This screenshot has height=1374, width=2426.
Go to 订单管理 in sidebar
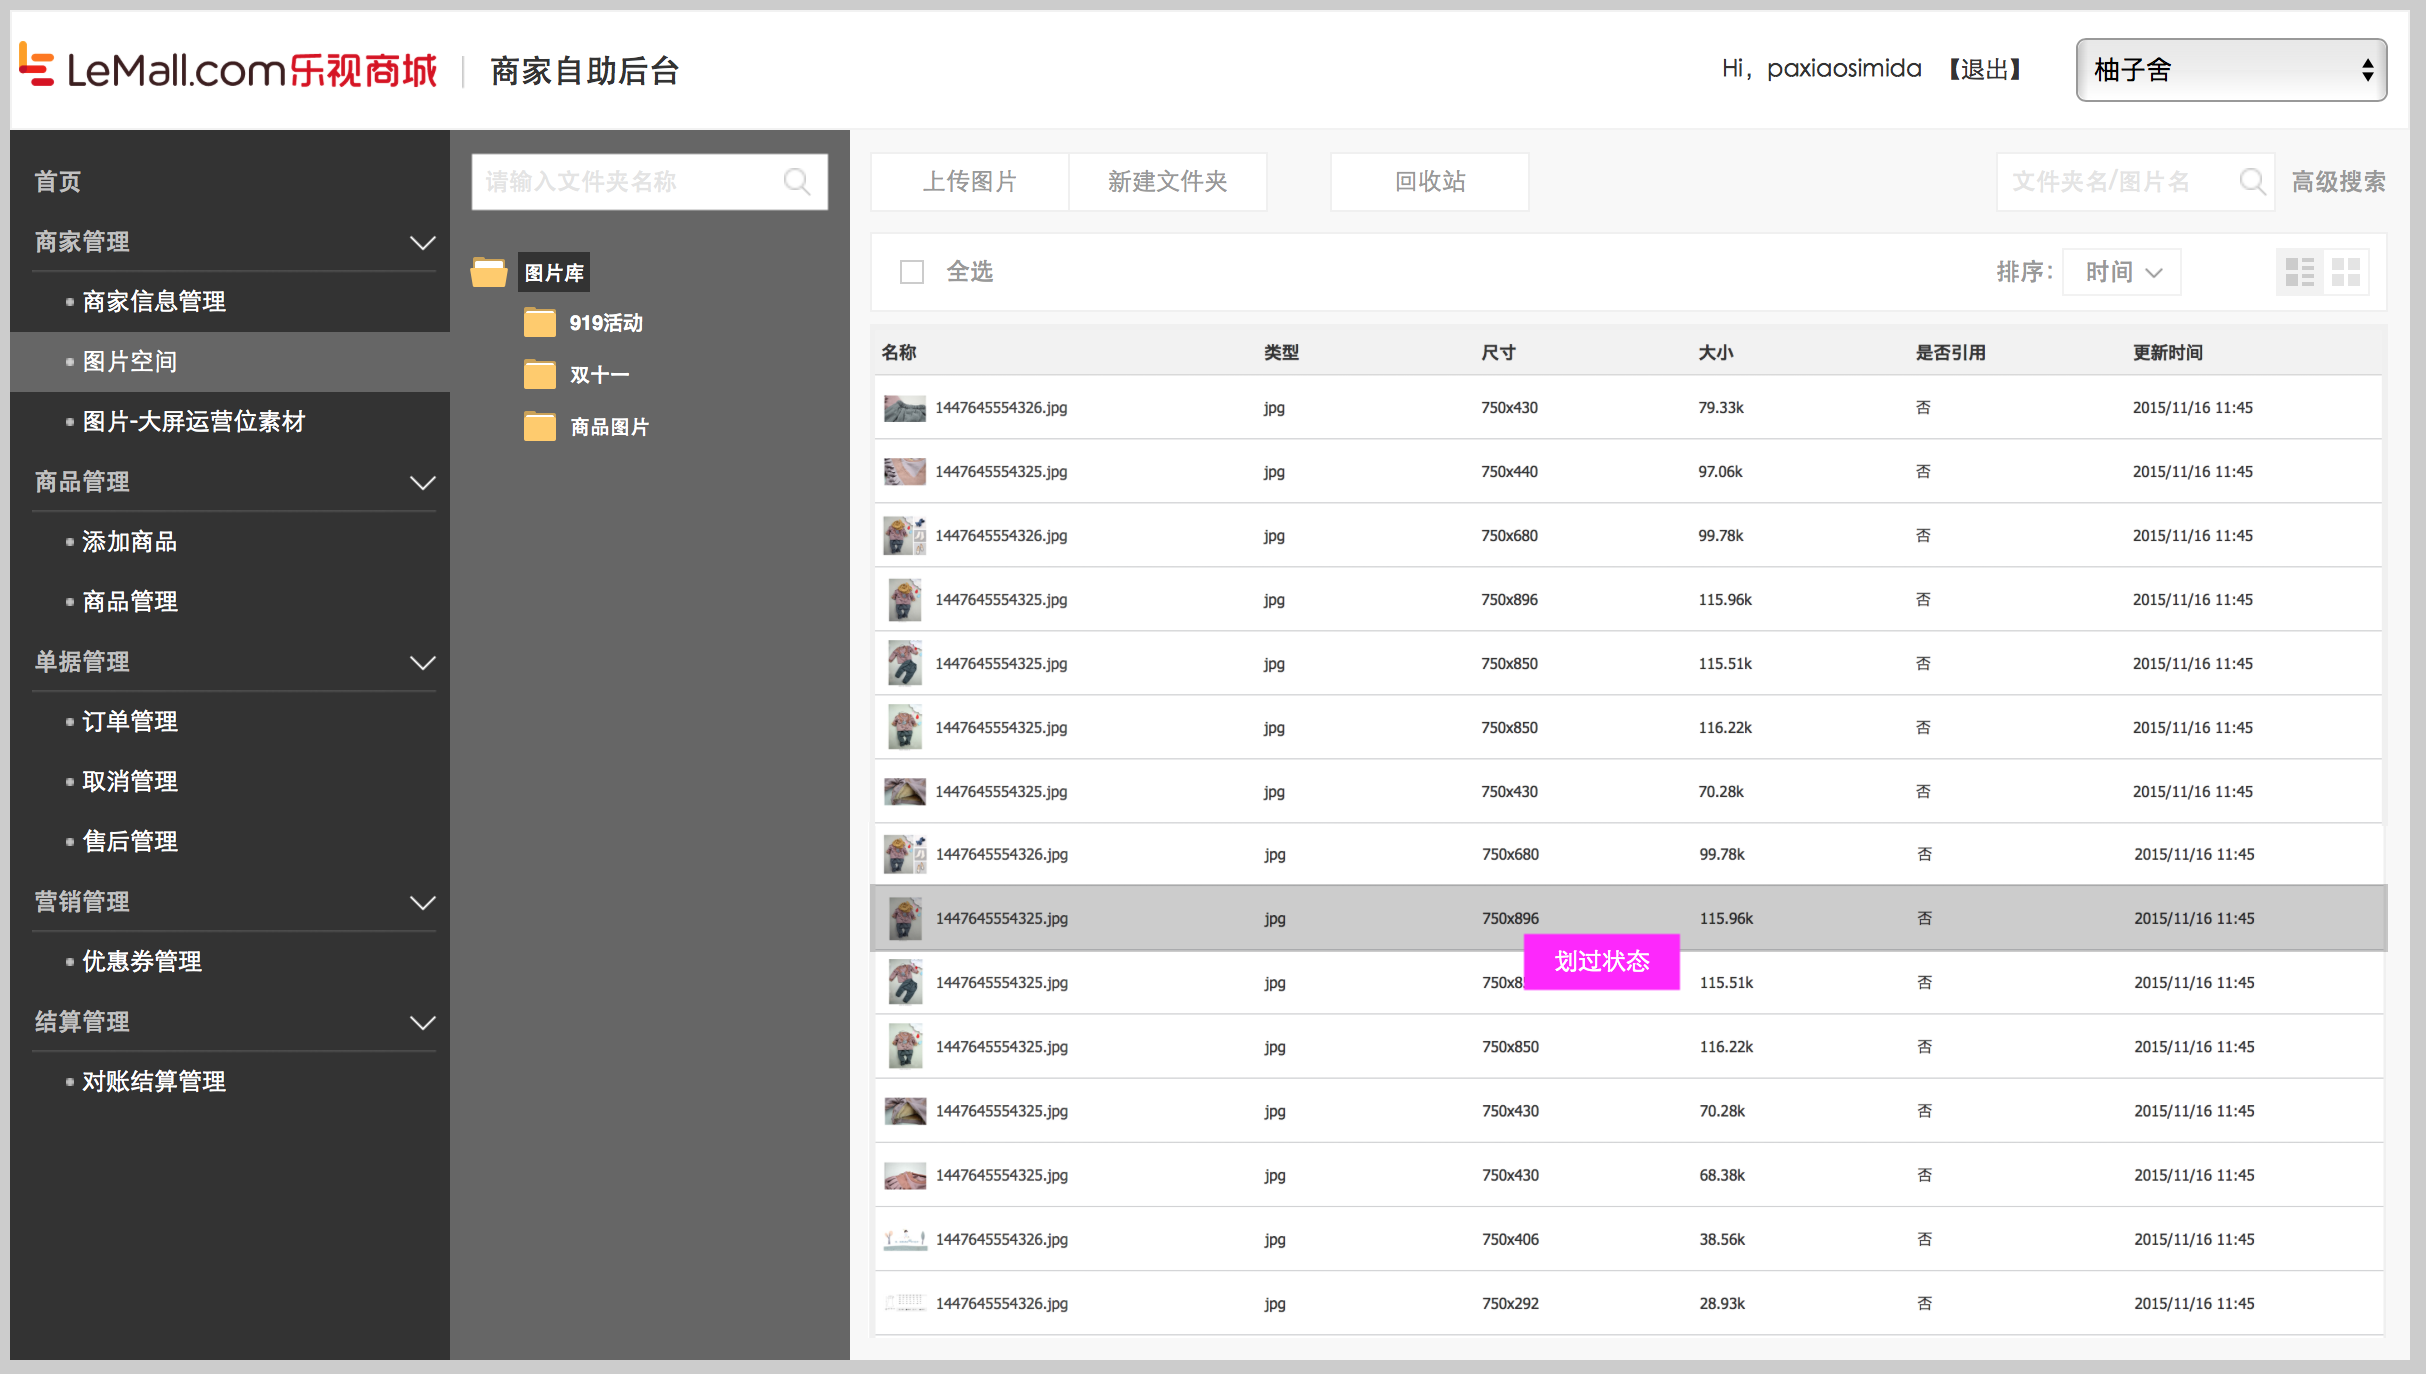130,721
